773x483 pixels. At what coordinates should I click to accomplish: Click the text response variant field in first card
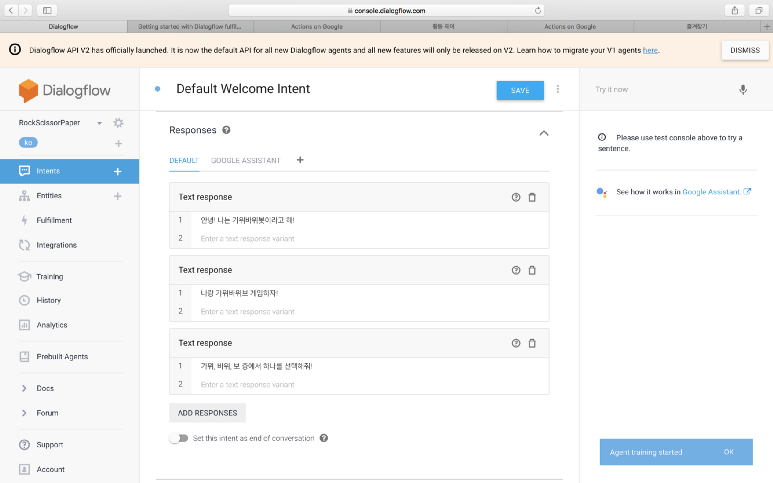coord(370,238)
